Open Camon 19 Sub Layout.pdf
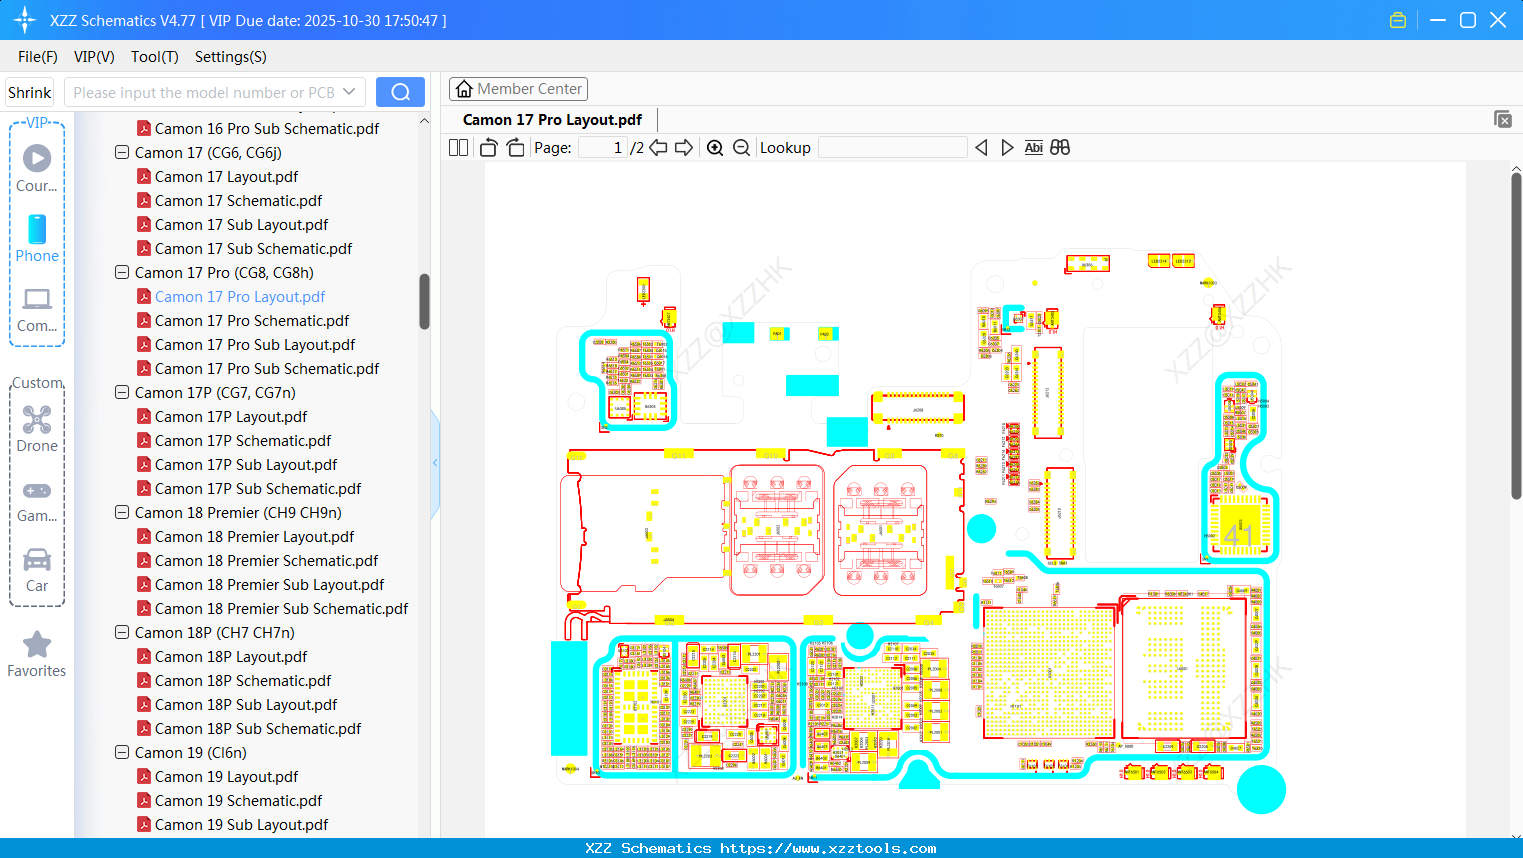1523x858 pixels. pos(241,825)
